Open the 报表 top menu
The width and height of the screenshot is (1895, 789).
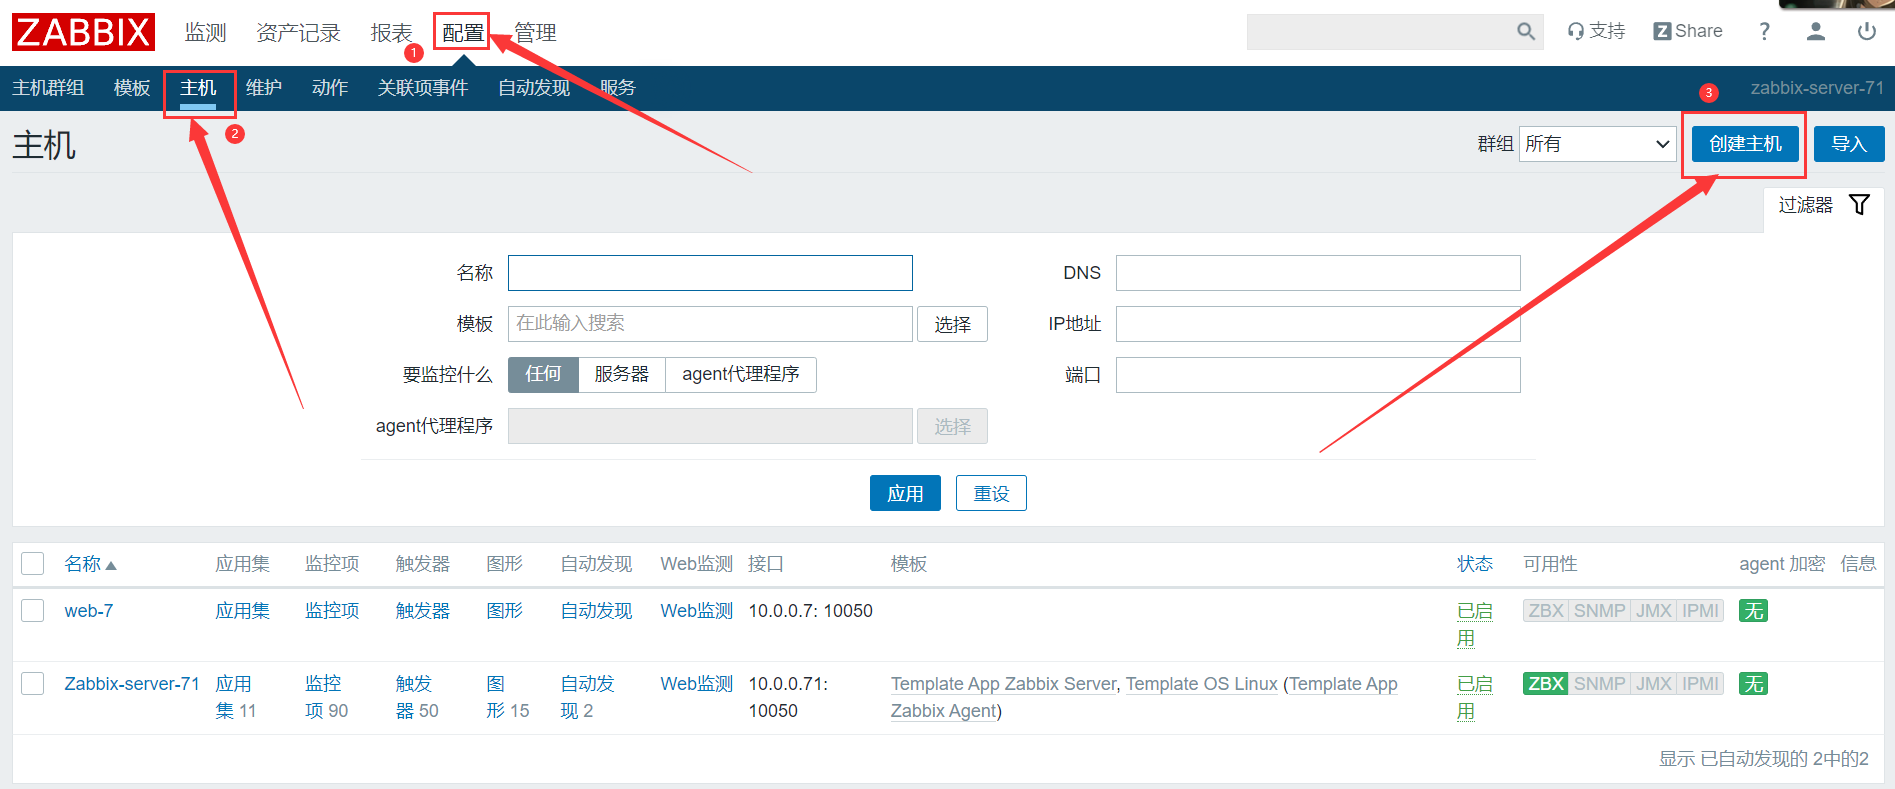pos(392,33)
